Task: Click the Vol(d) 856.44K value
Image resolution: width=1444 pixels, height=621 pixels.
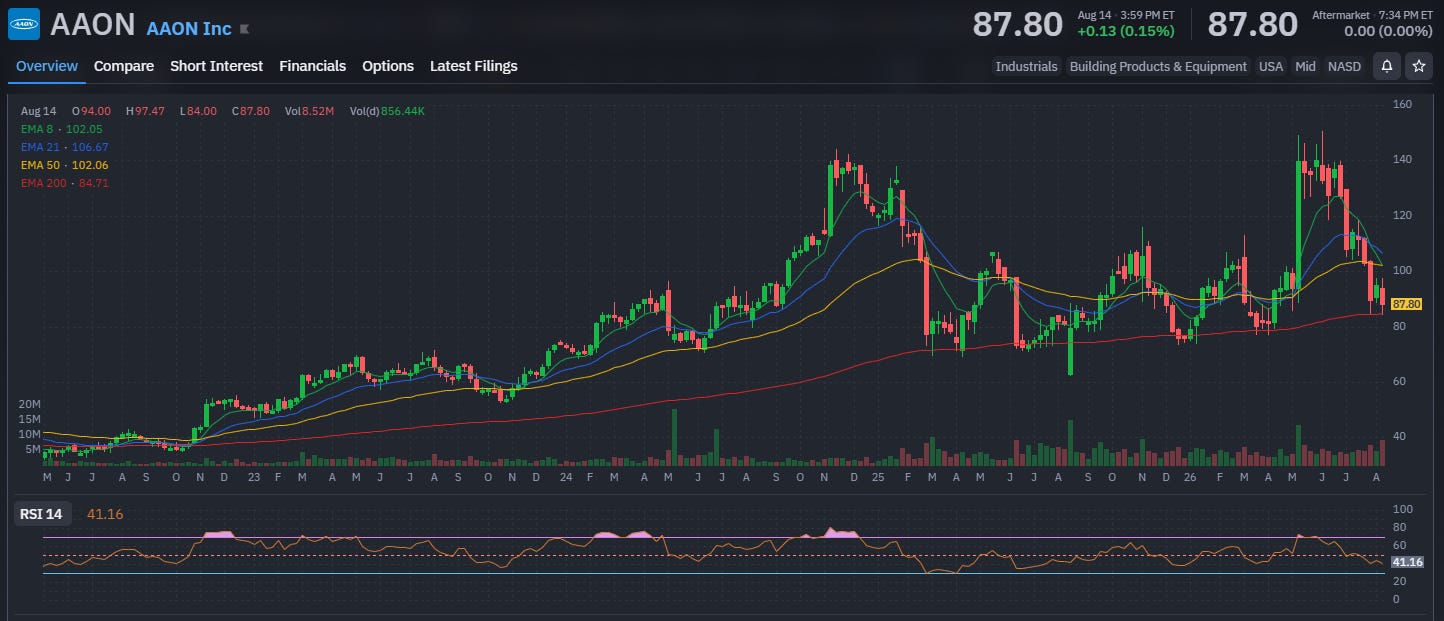Action: 387,111
